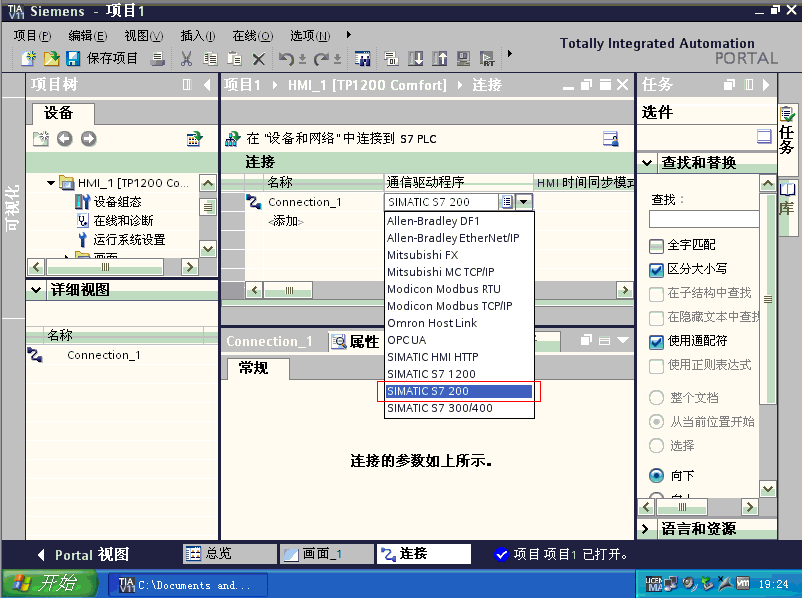Click the cut scissors icon
The image size is (804, 598).
click(x=186, y=59)
